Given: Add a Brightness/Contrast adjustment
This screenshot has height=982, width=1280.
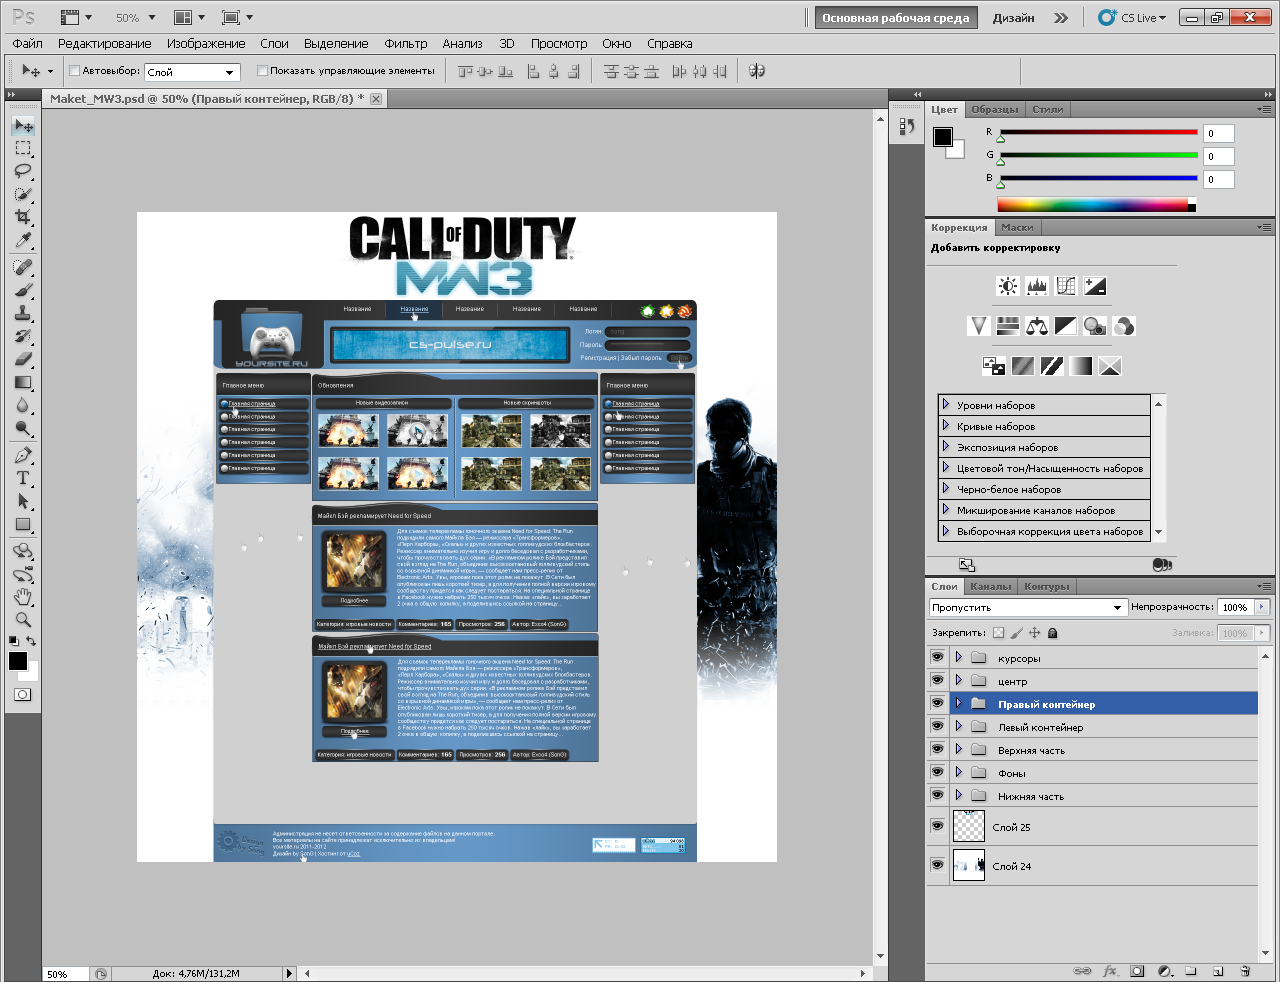Looking at the screenshot, I should click(1008, 287).
